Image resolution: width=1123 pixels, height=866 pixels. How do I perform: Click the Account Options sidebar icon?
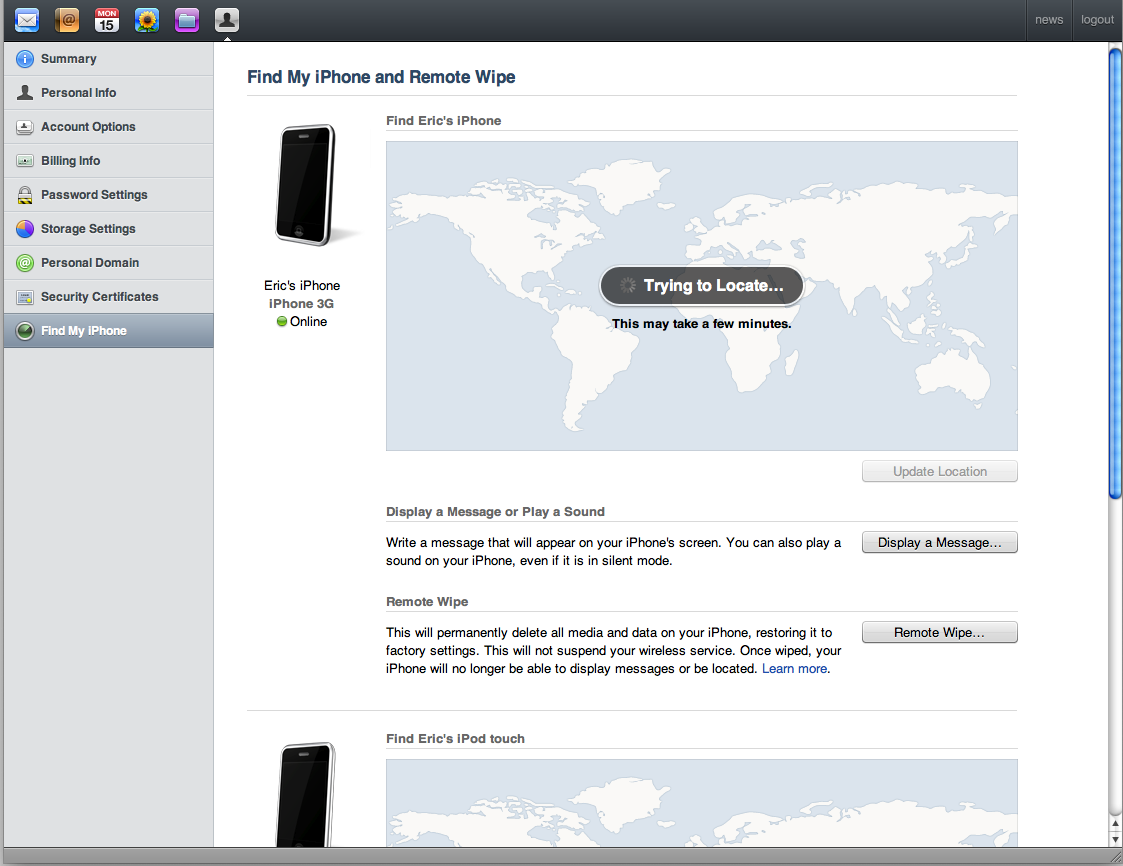24,127
